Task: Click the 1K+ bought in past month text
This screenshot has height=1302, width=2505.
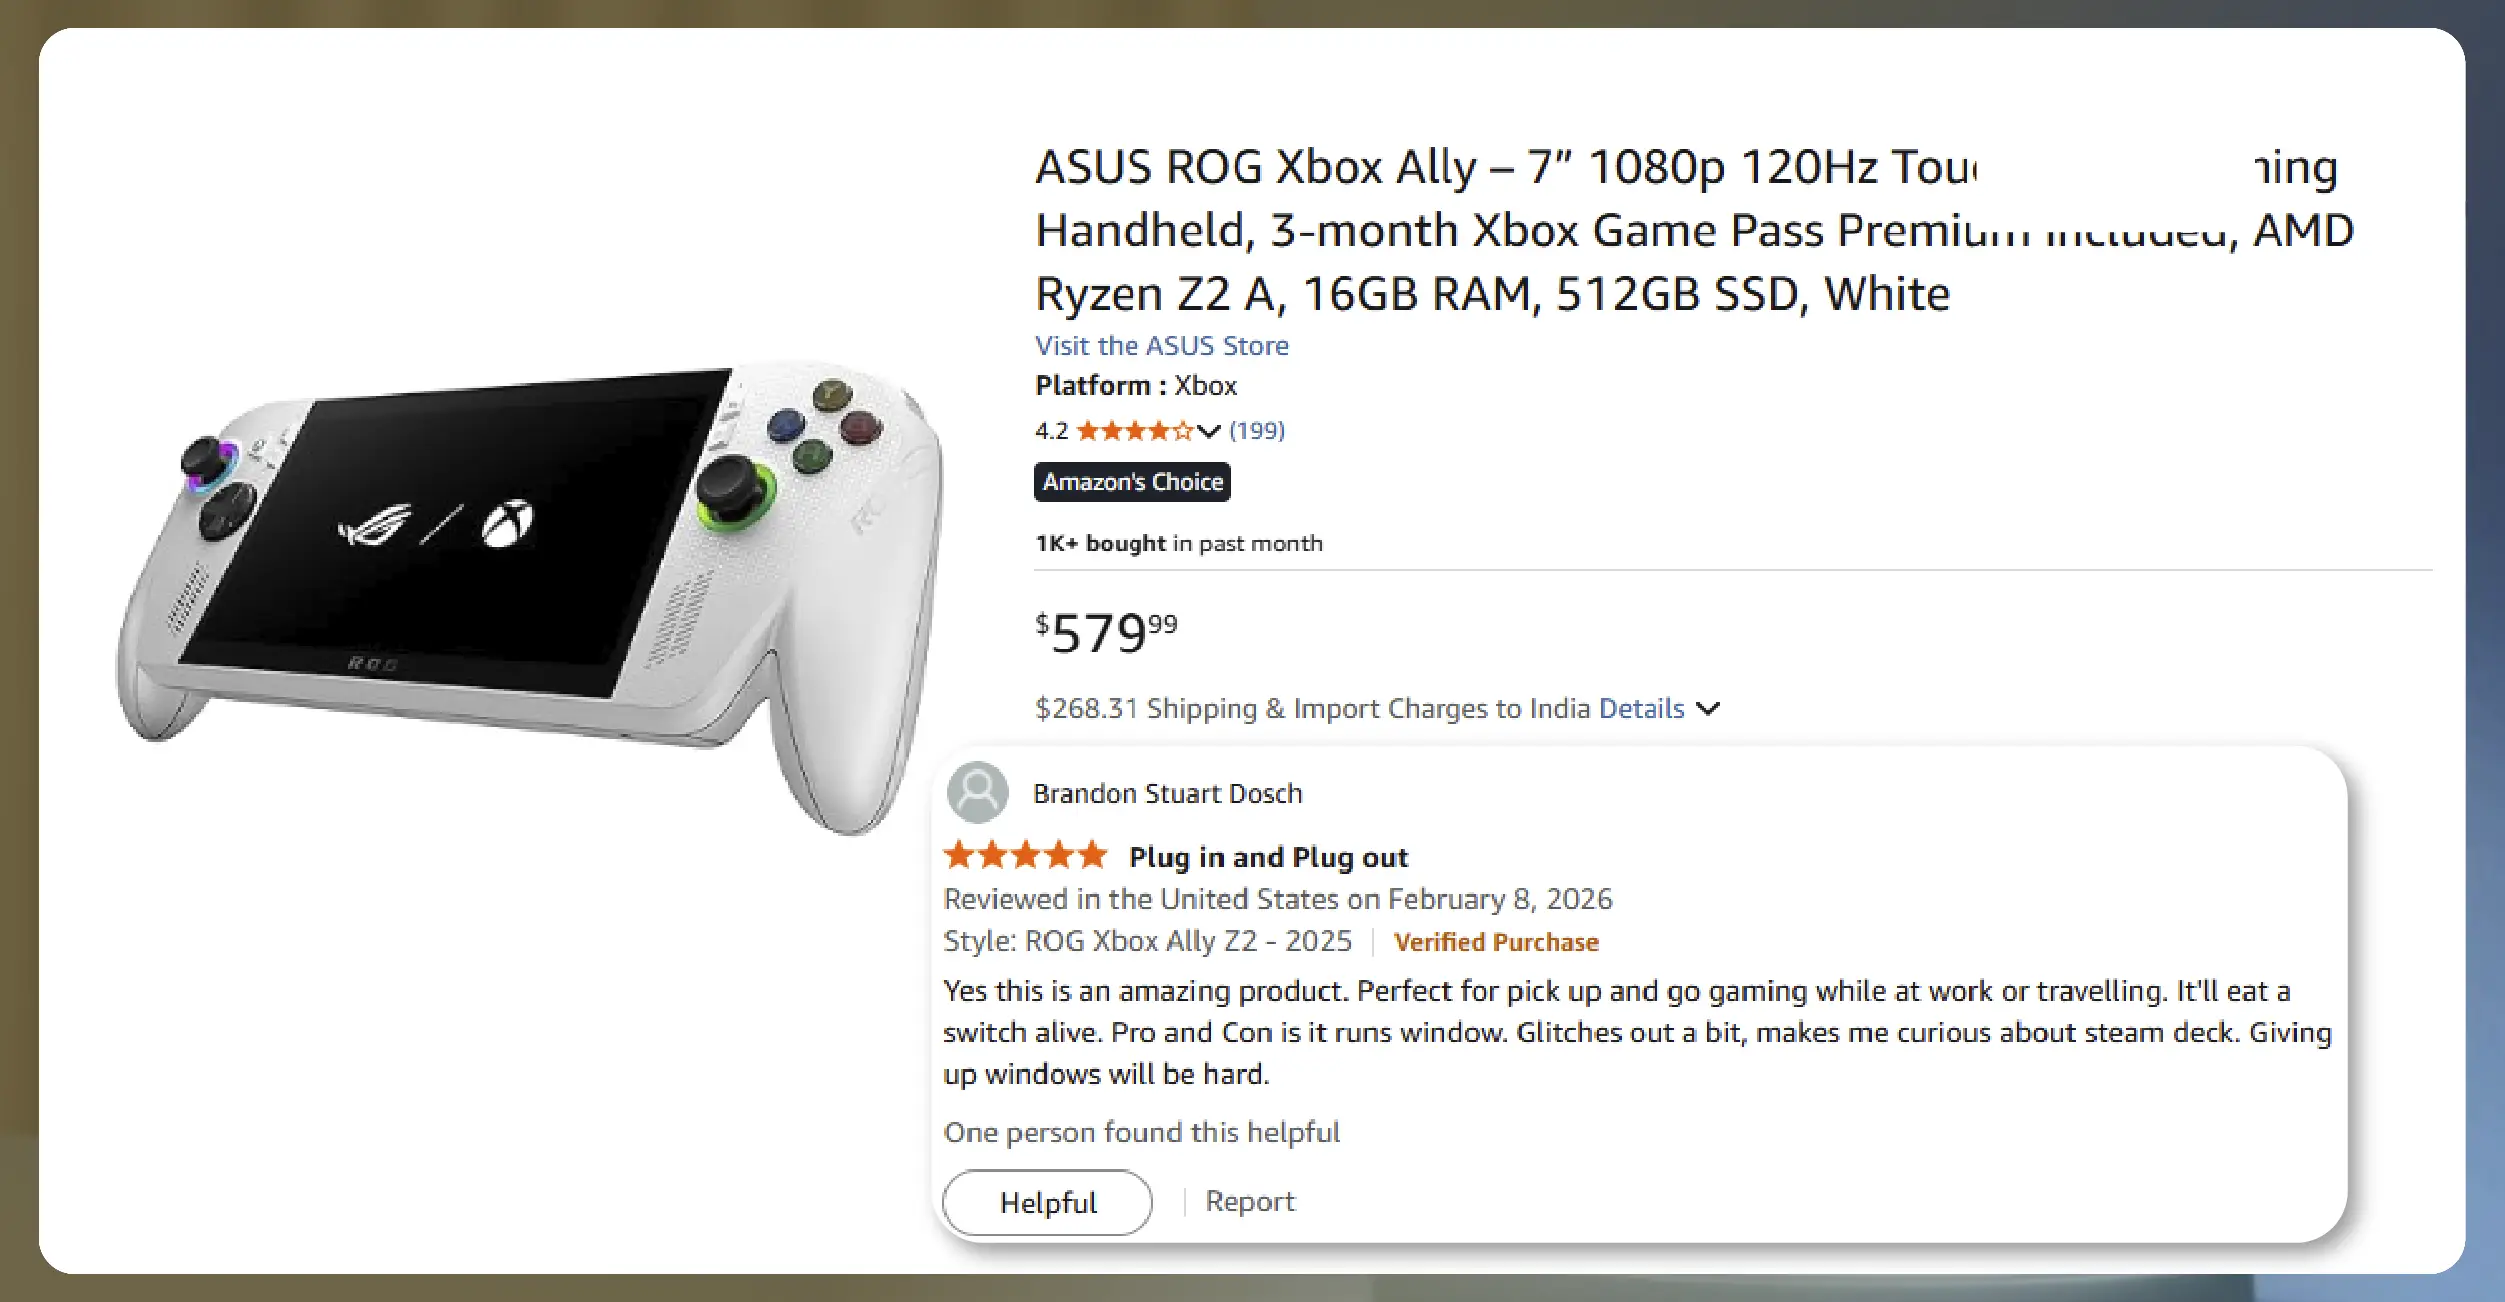Action: coord(1178,544)
